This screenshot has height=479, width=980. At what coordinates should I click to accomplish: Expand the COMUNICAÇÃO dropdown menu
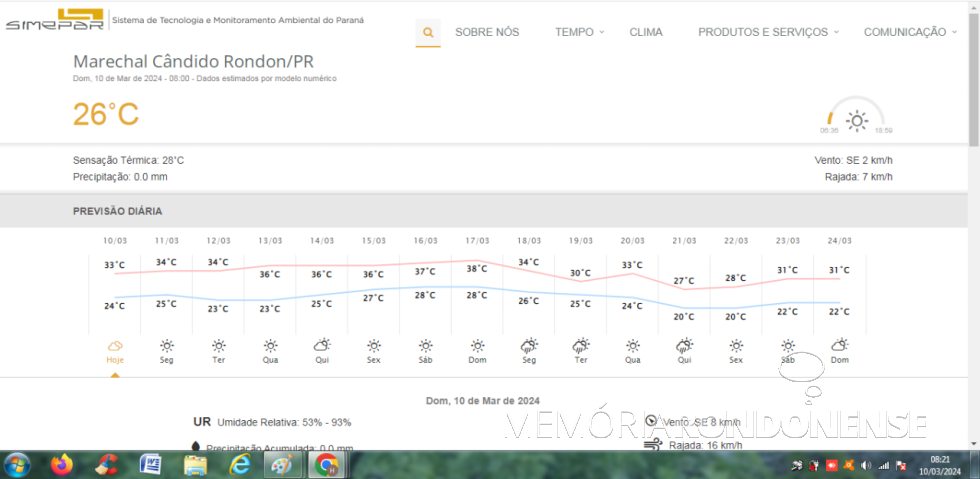[x=910, y=32]
